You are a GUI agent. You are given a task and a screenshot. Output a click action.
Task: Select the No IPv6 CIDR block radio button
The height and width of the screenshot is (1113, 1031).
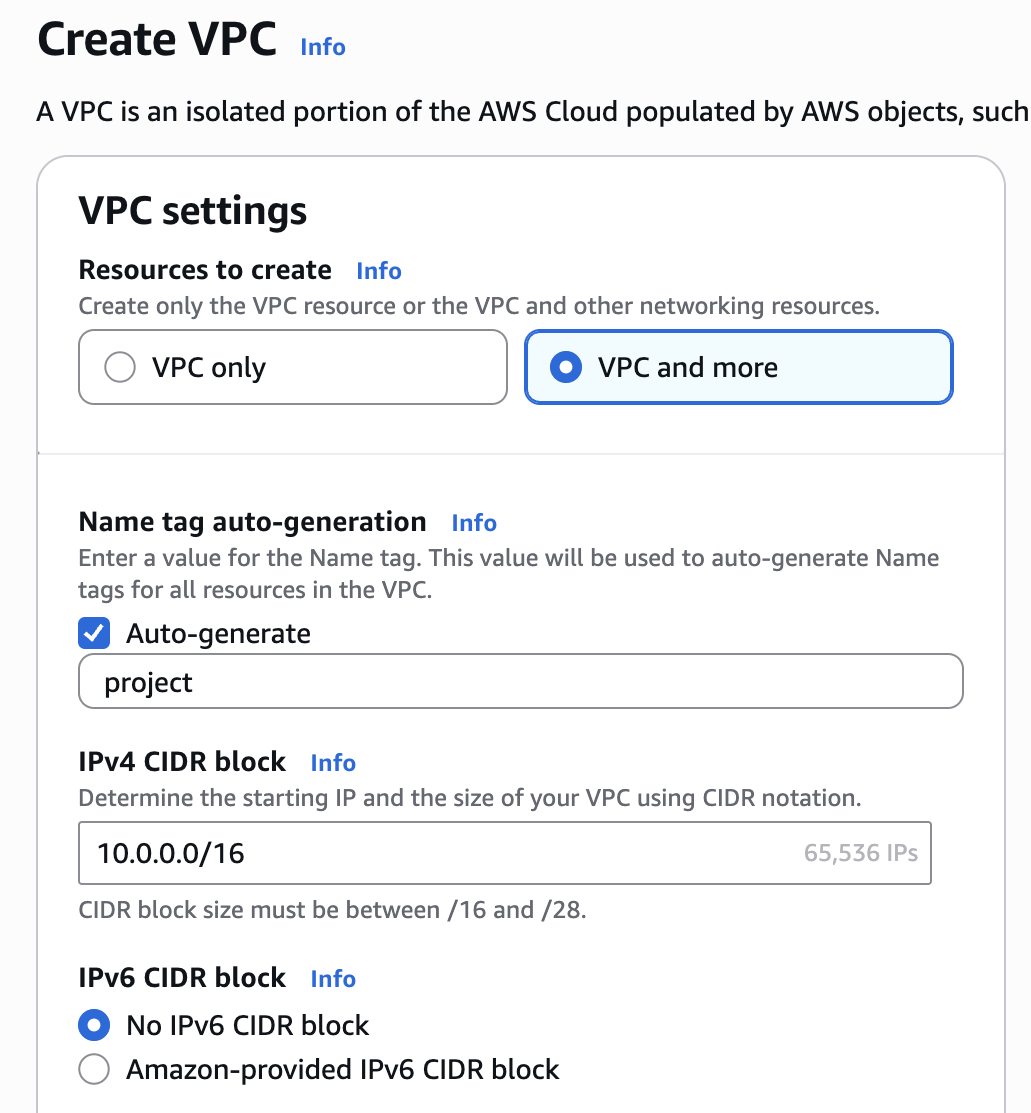pyautogui.click(x=94, y=1025)
